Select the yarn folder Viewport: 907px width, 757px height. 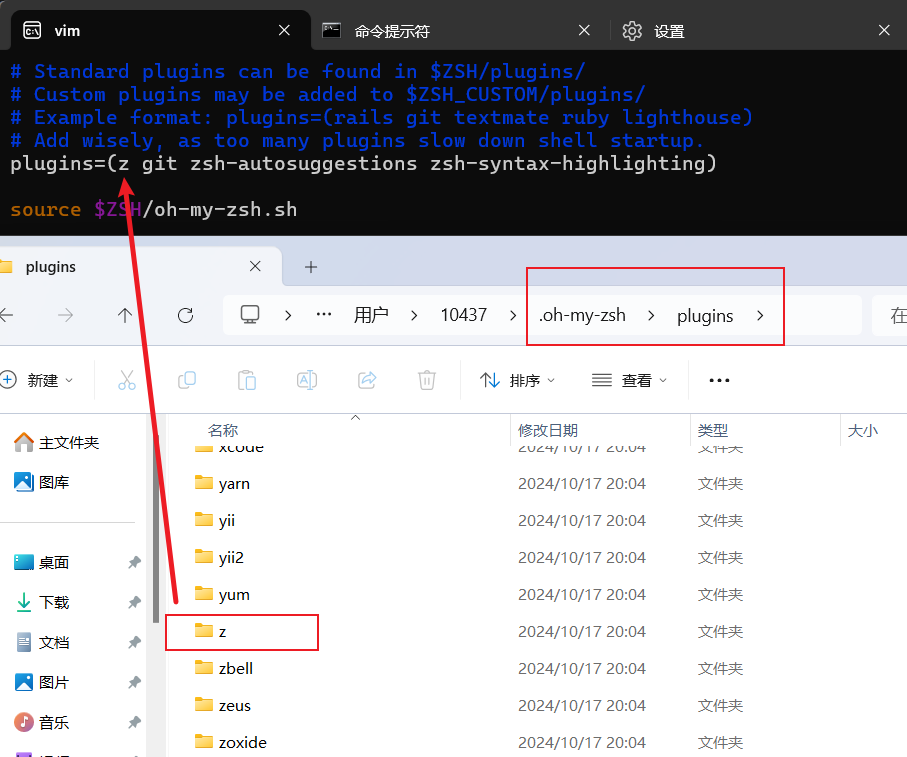pos(222,483)
